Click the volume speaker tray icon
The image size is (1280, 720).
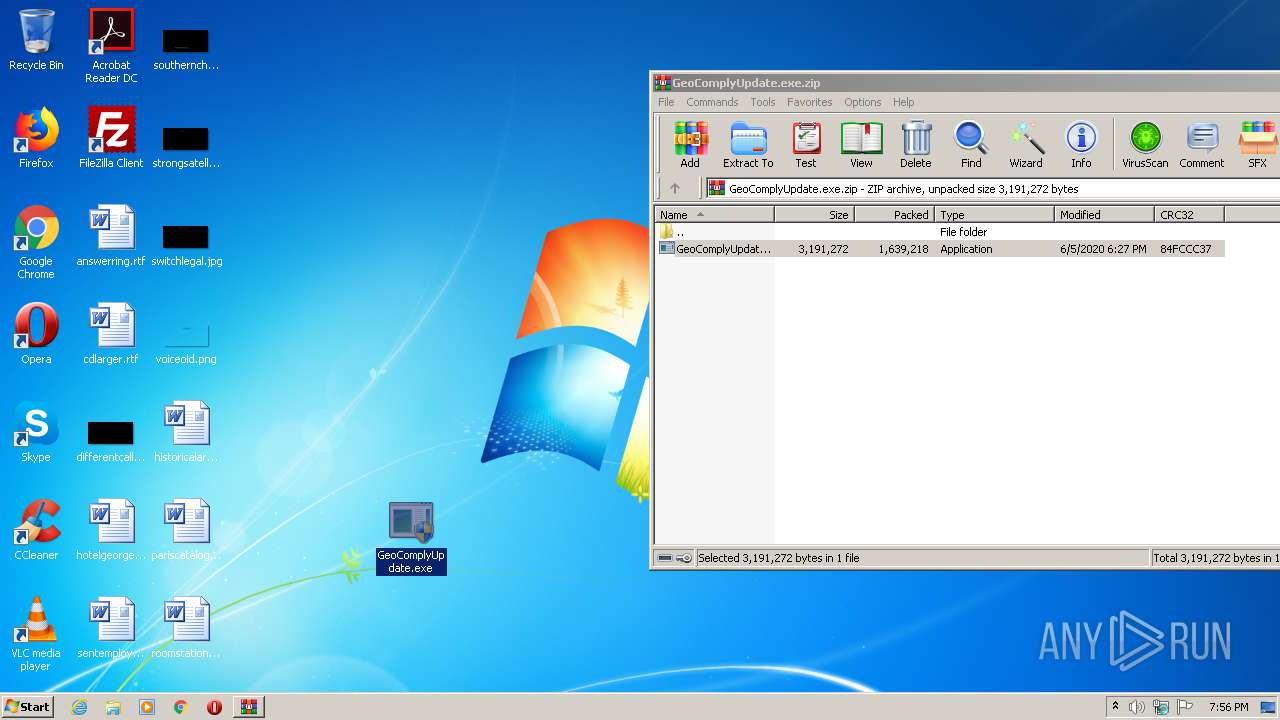pos(1137,707)
